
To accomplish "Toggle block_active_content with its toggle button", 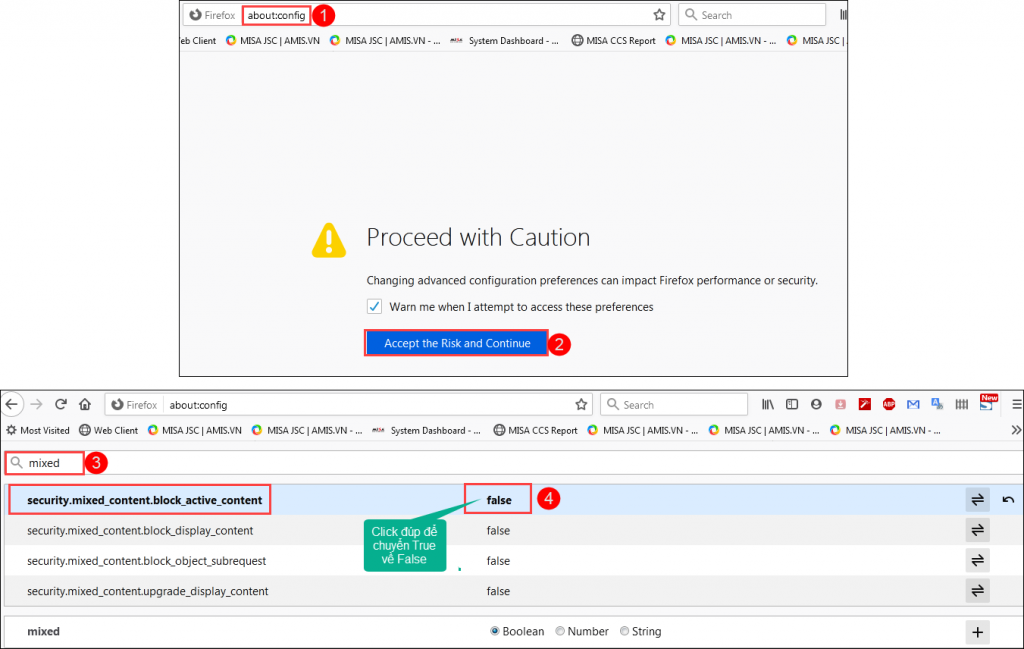I will (x=978, y=499).
